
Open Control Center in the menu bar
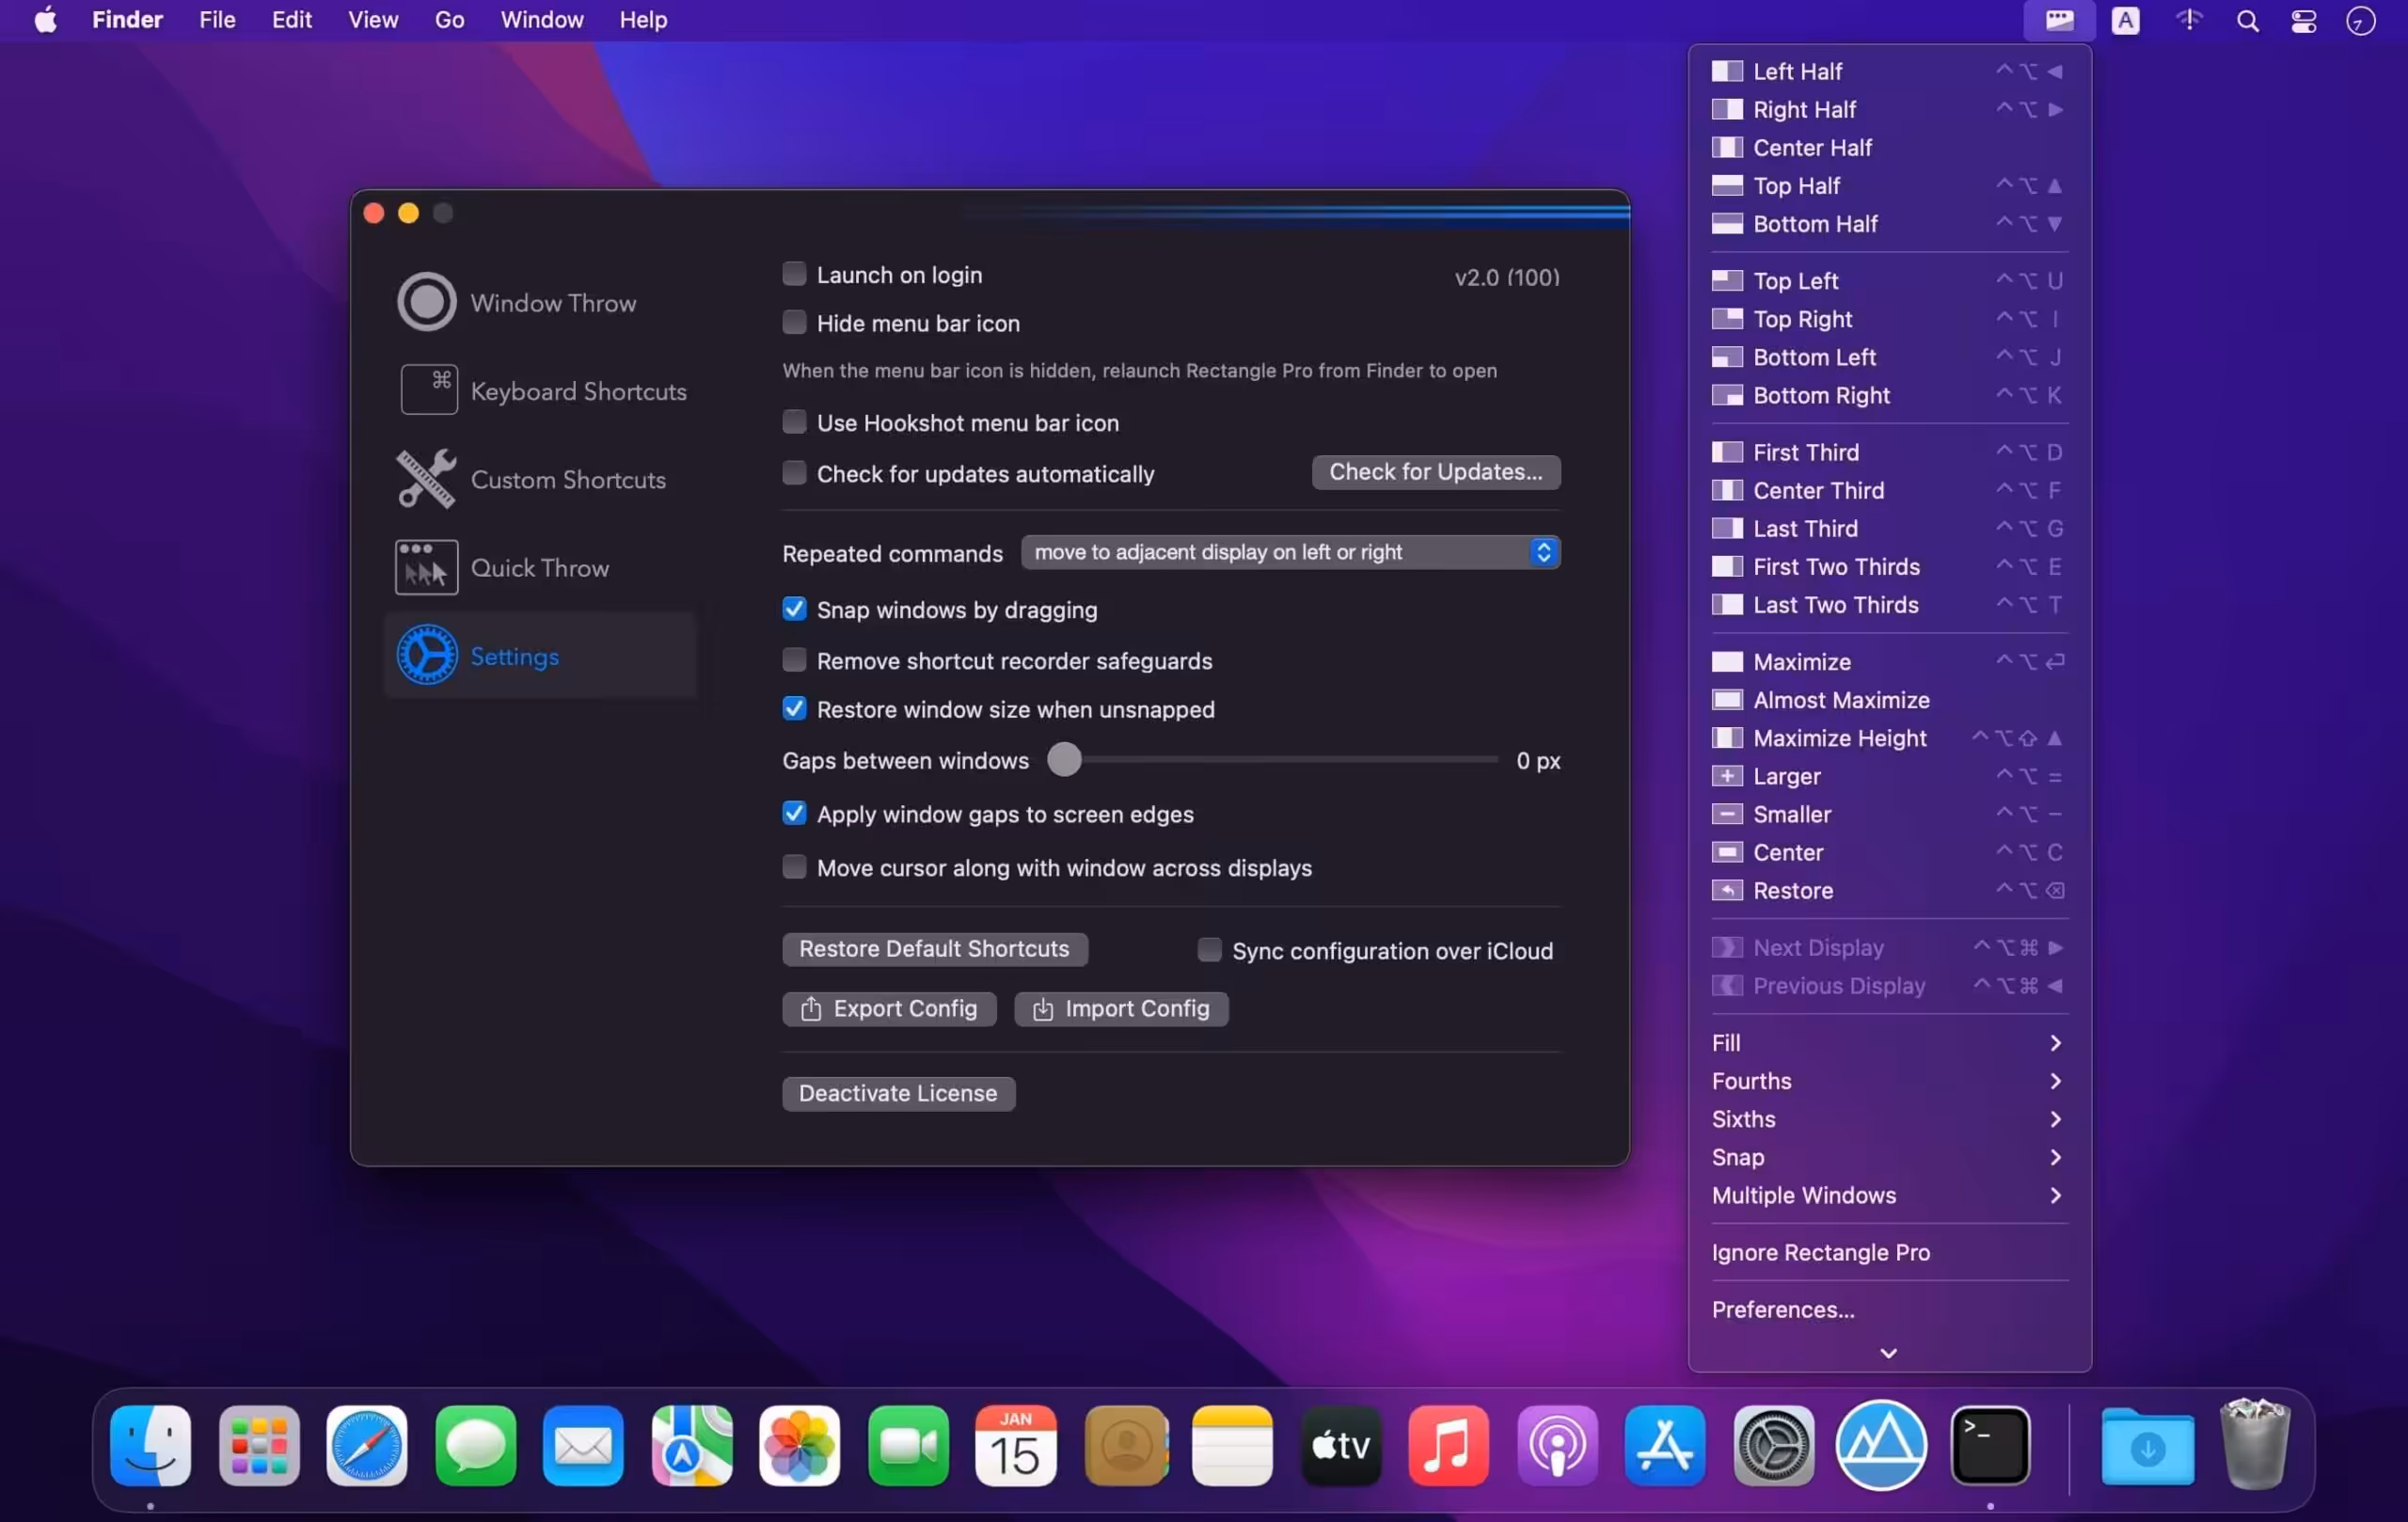tap(2304, 20)
